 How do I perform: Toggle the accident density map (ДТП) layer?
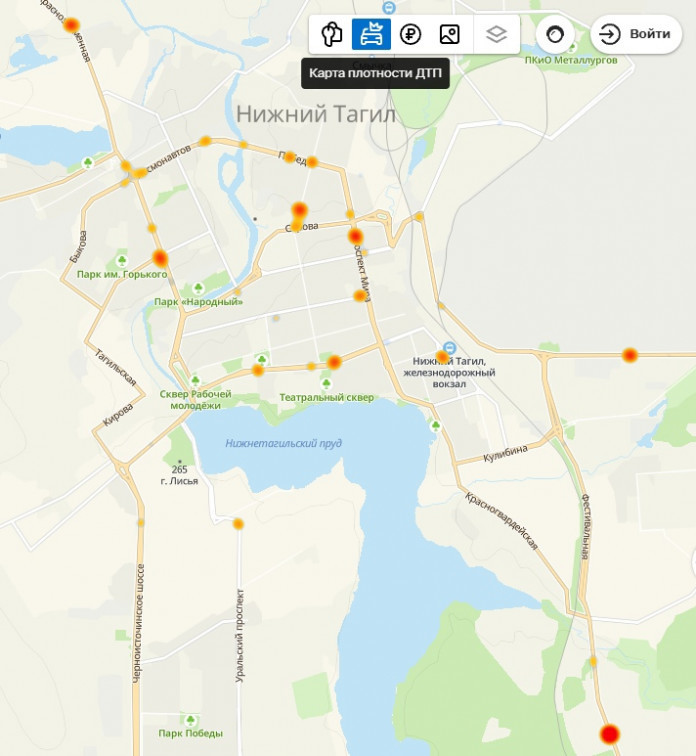(371, 34)
